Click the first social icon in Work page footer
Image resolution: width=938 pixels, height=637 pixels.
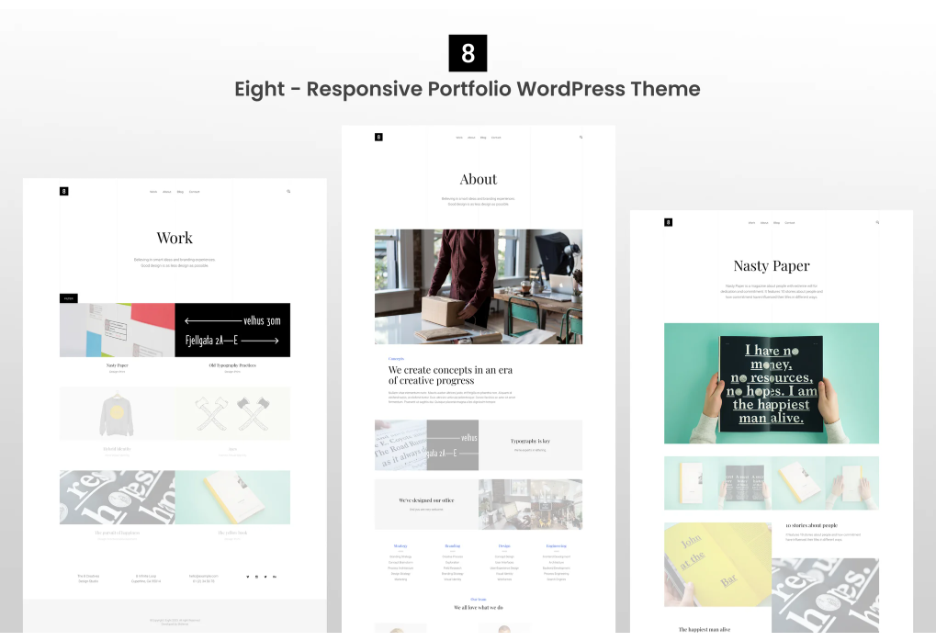click(x=247, y=576)
